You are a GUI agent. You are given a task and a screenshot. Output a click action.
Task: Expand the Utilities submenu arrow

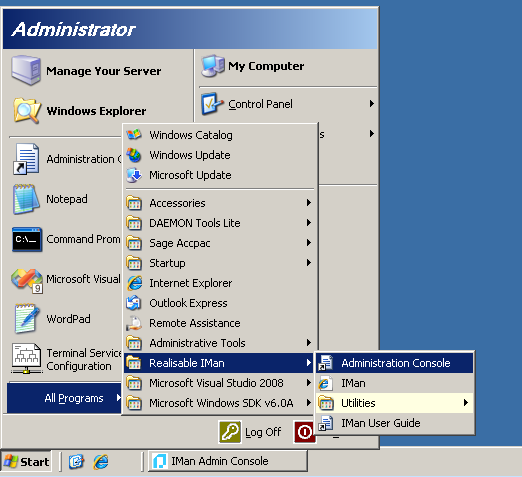(466, 403)
